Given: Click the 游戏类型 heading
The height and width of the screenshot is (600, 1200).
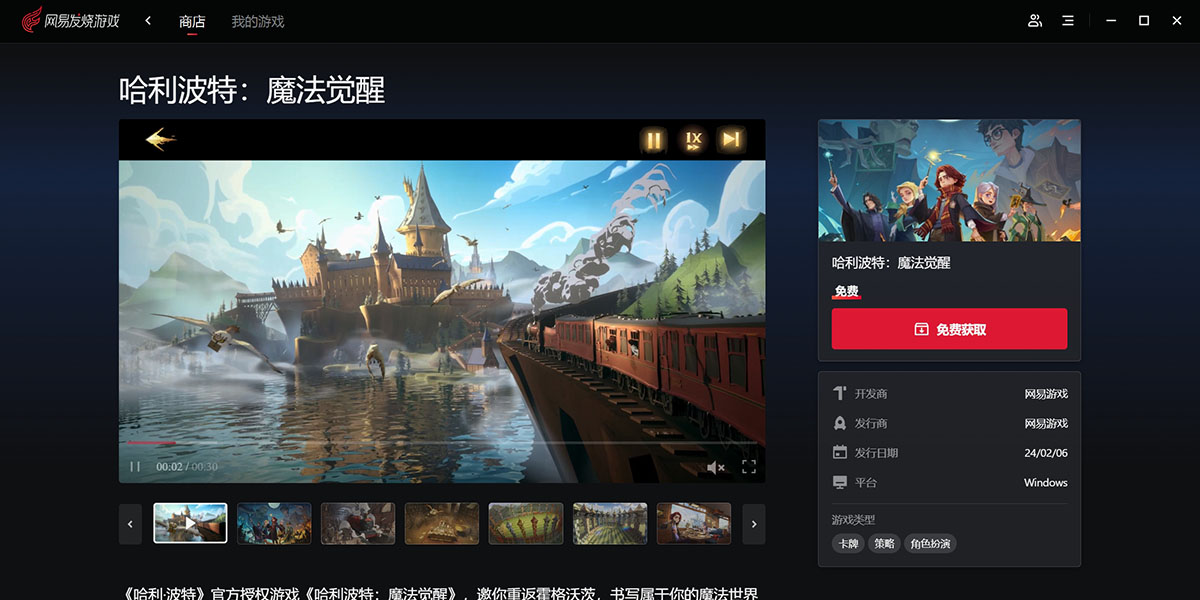Looking at the screenshot, I should click(x=853, y=520).
